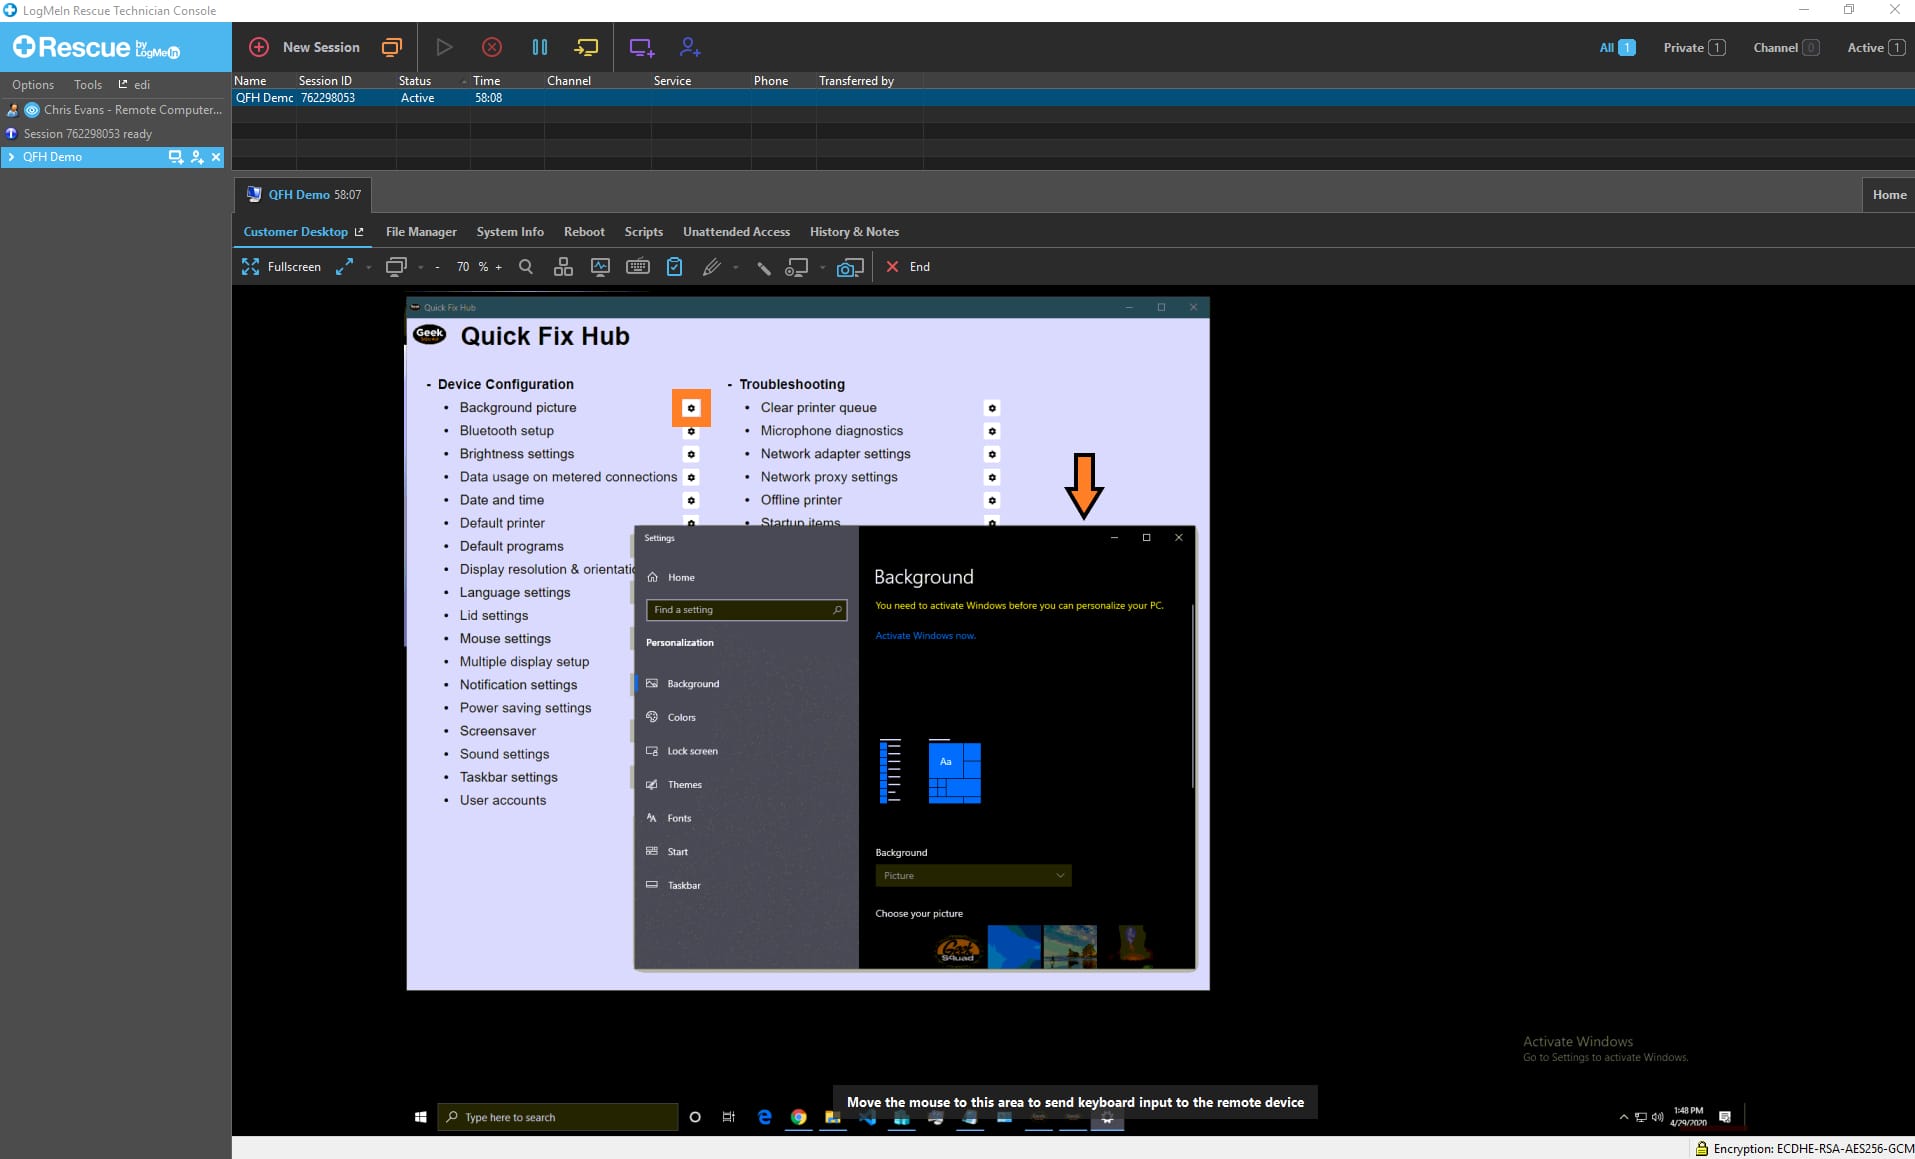
Task: Toggle Fullscreen remote view
Action: tap(281, 267)
